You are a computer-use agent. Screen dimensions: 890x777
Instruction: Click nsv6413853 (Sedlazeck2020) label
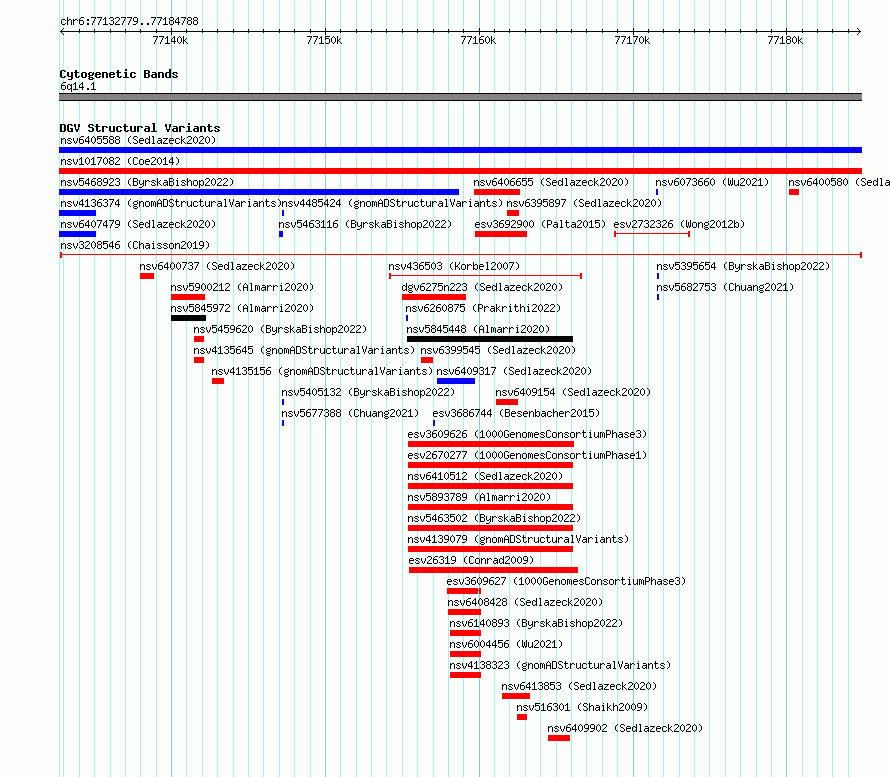(x=579, y=686)
